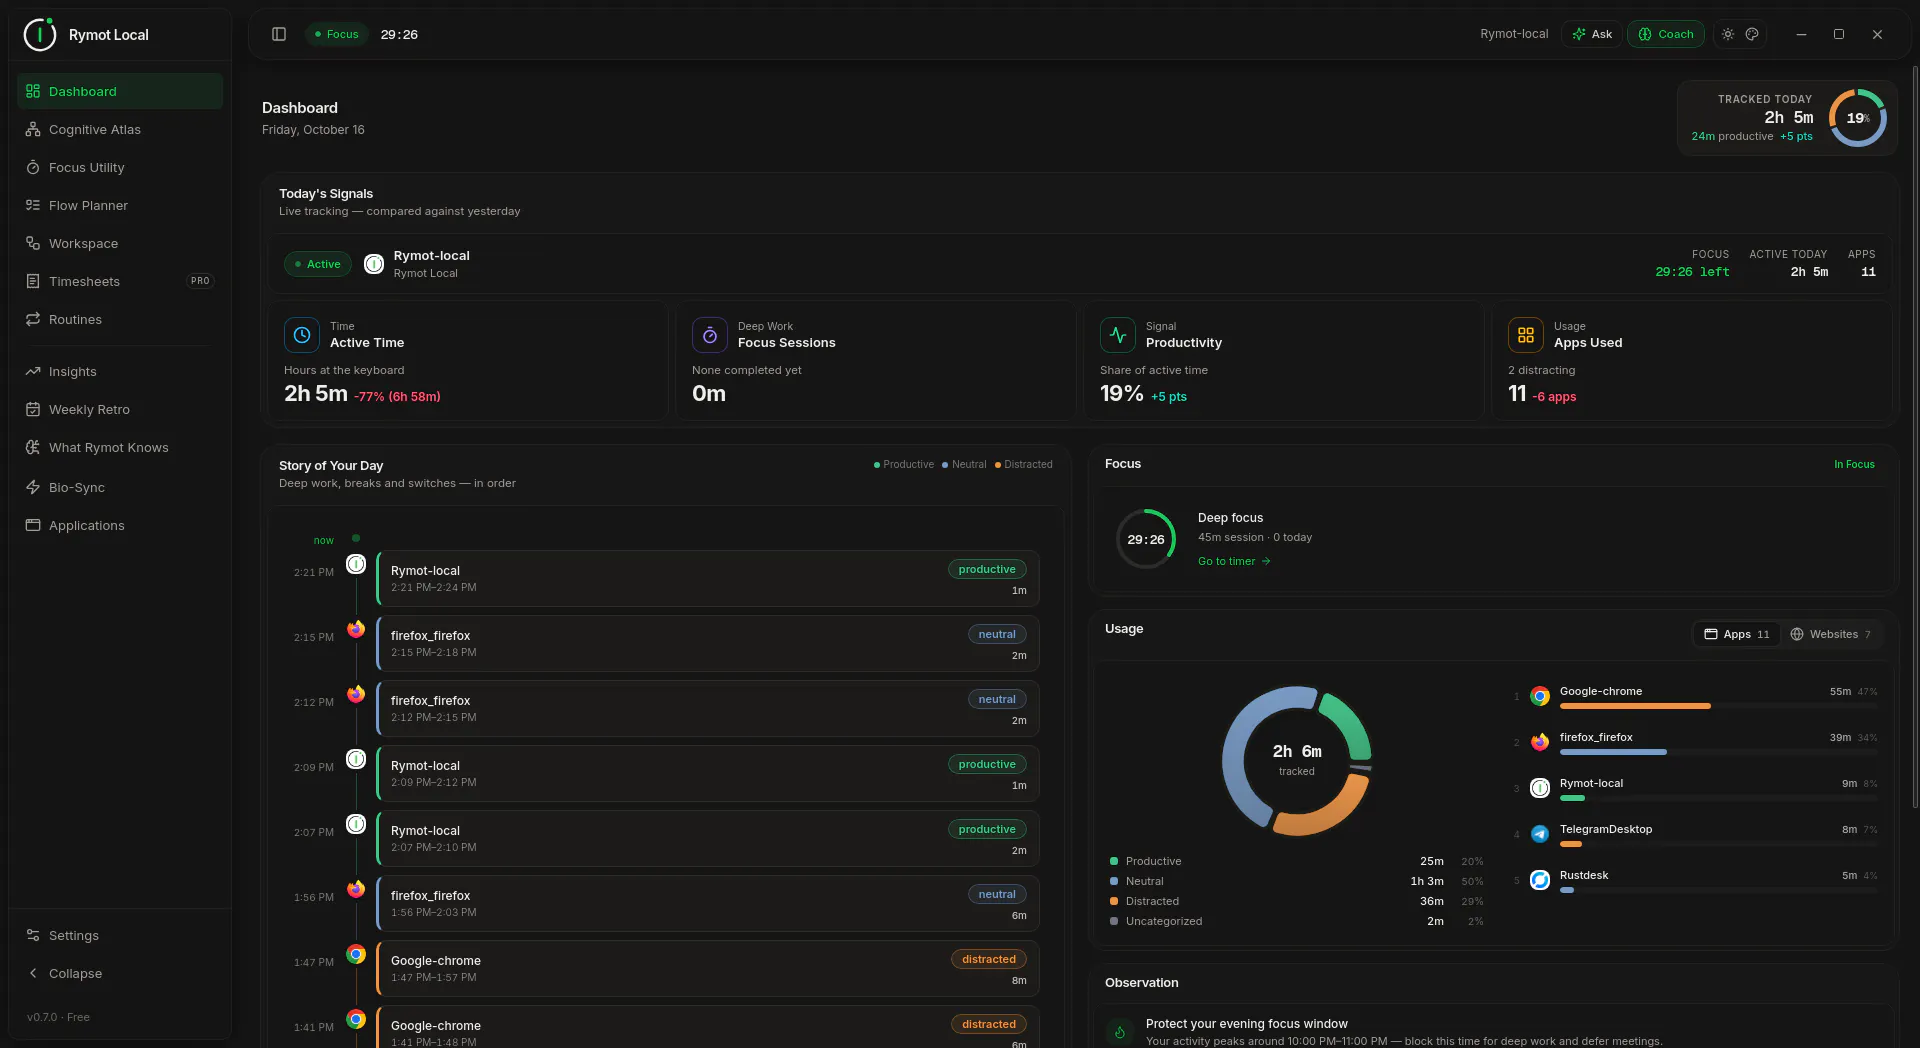
Task: Open Cognitive Atlas in sidebar
Action: click(x=120, y=129)
